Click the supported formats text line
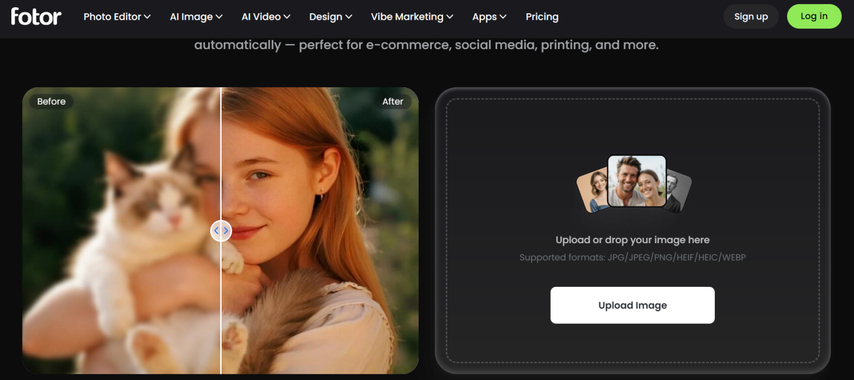Image resolution: width=854 pixels, height=380 pixels. (632, 257)
